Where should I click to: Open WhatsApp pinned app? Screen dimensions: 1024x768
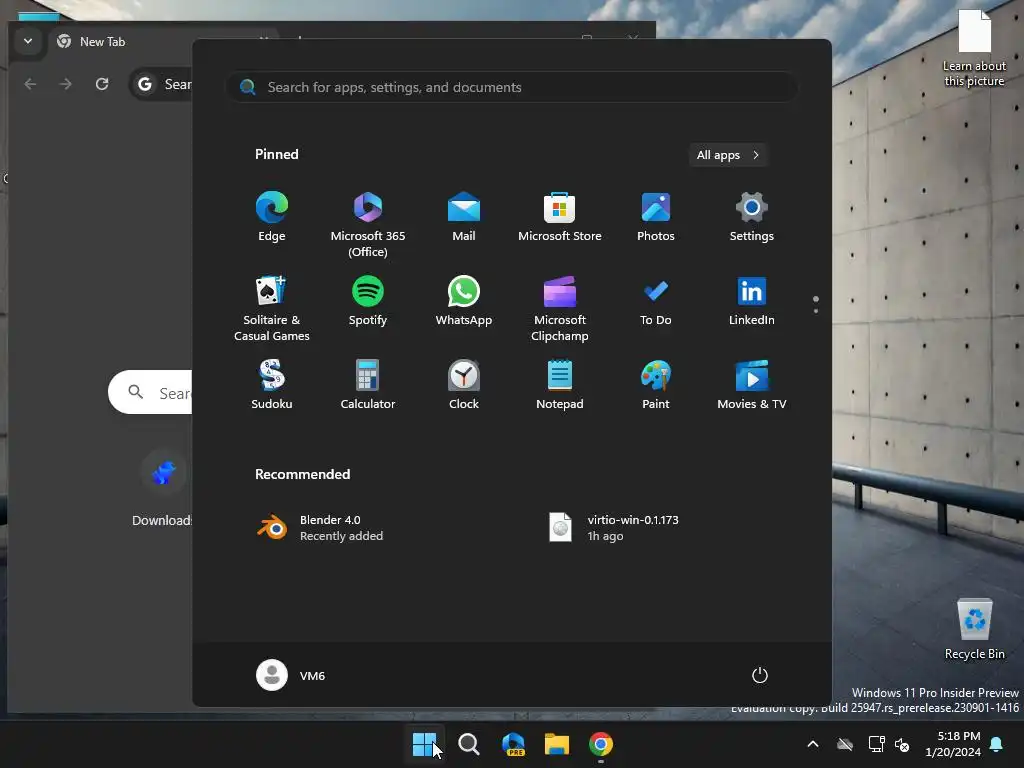[464, 301]
